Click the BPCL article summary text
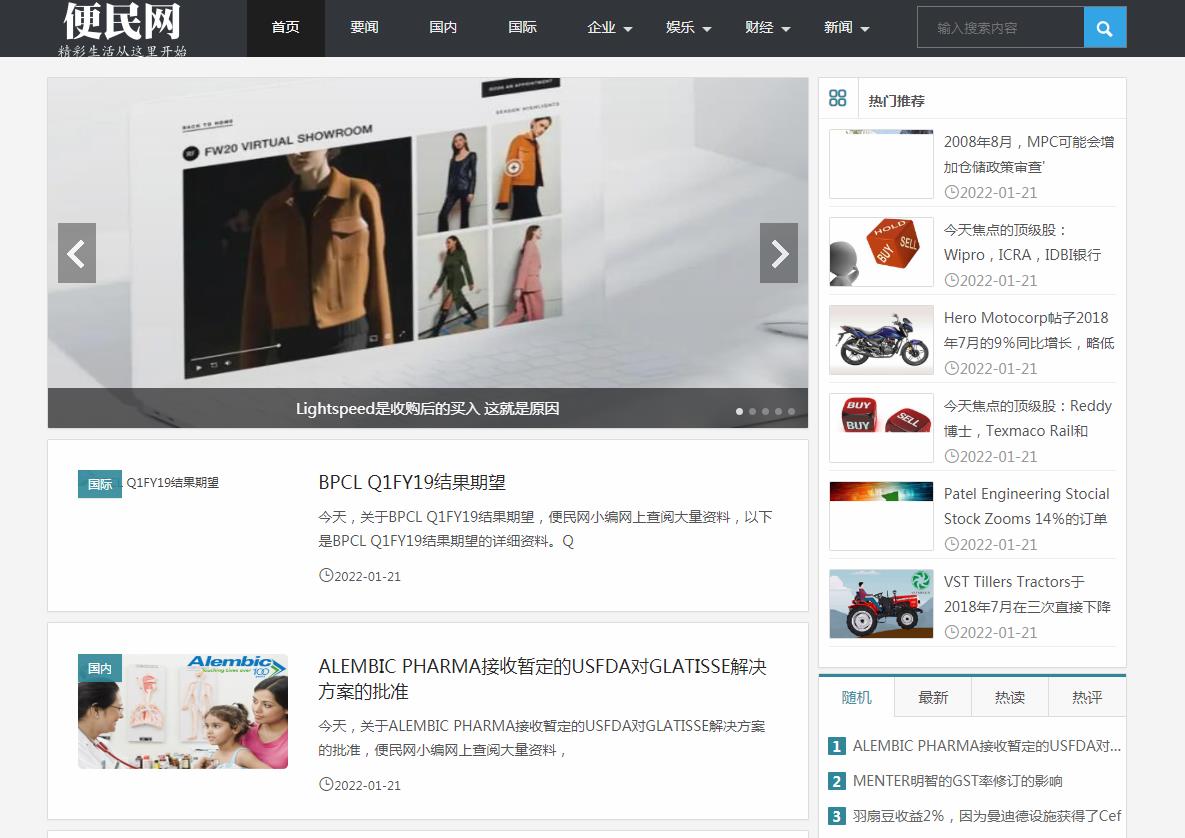1185x838 pixels. click(x=545, y=529)
